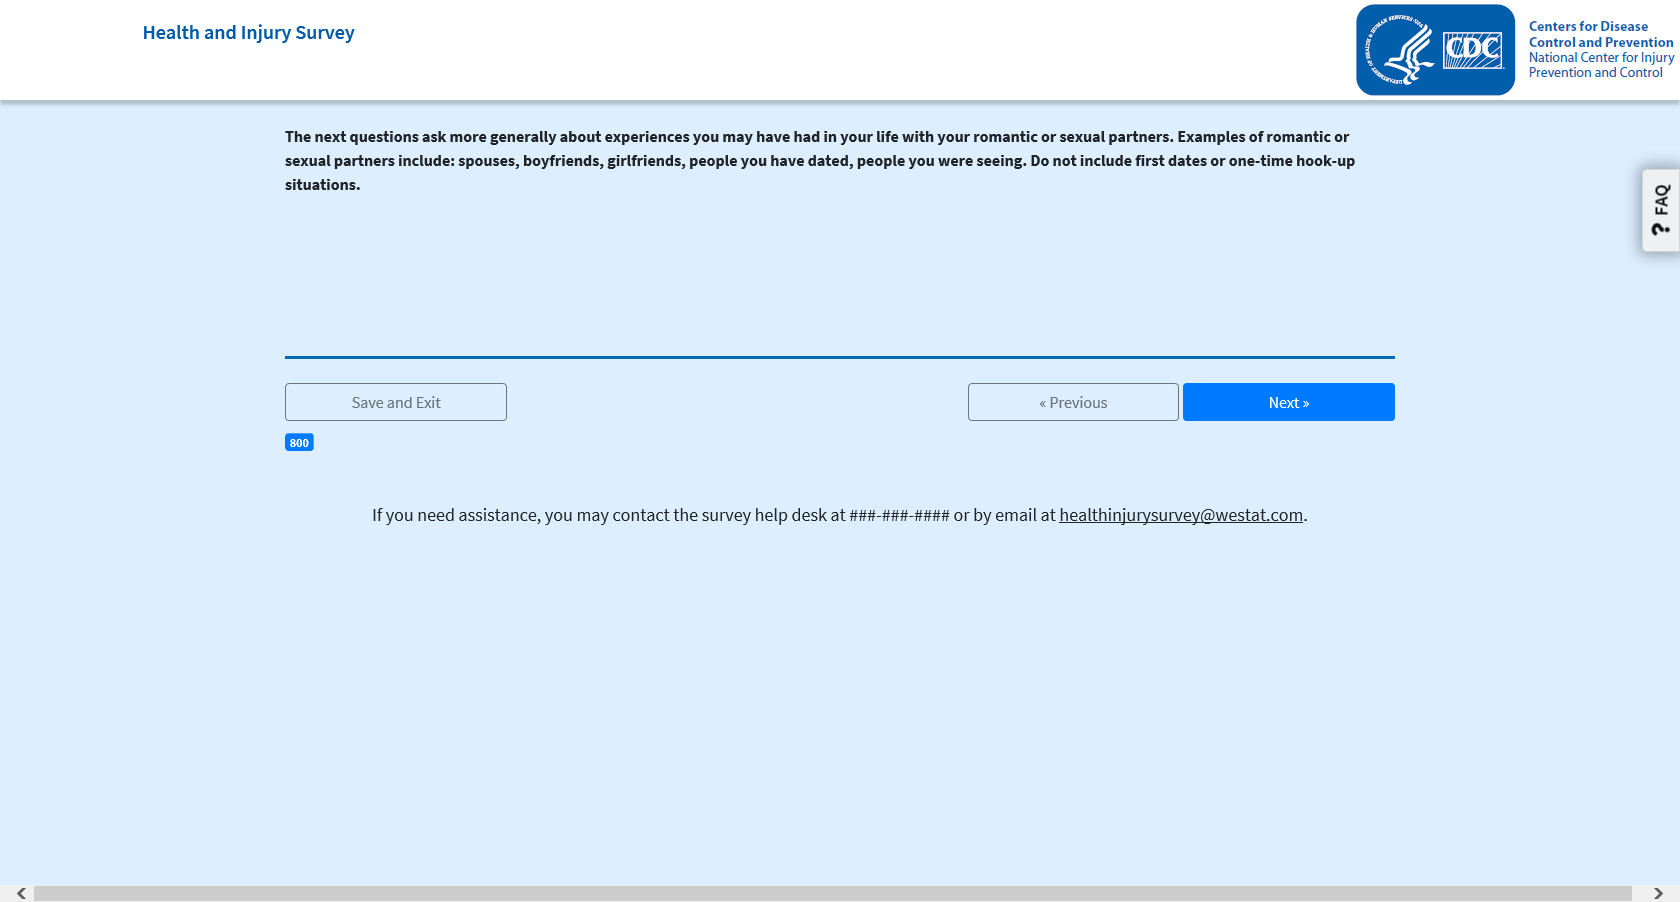Click the Centers for Disease Control text
This screenshot has height=902, width=1680.
[x=1600, y=34]
